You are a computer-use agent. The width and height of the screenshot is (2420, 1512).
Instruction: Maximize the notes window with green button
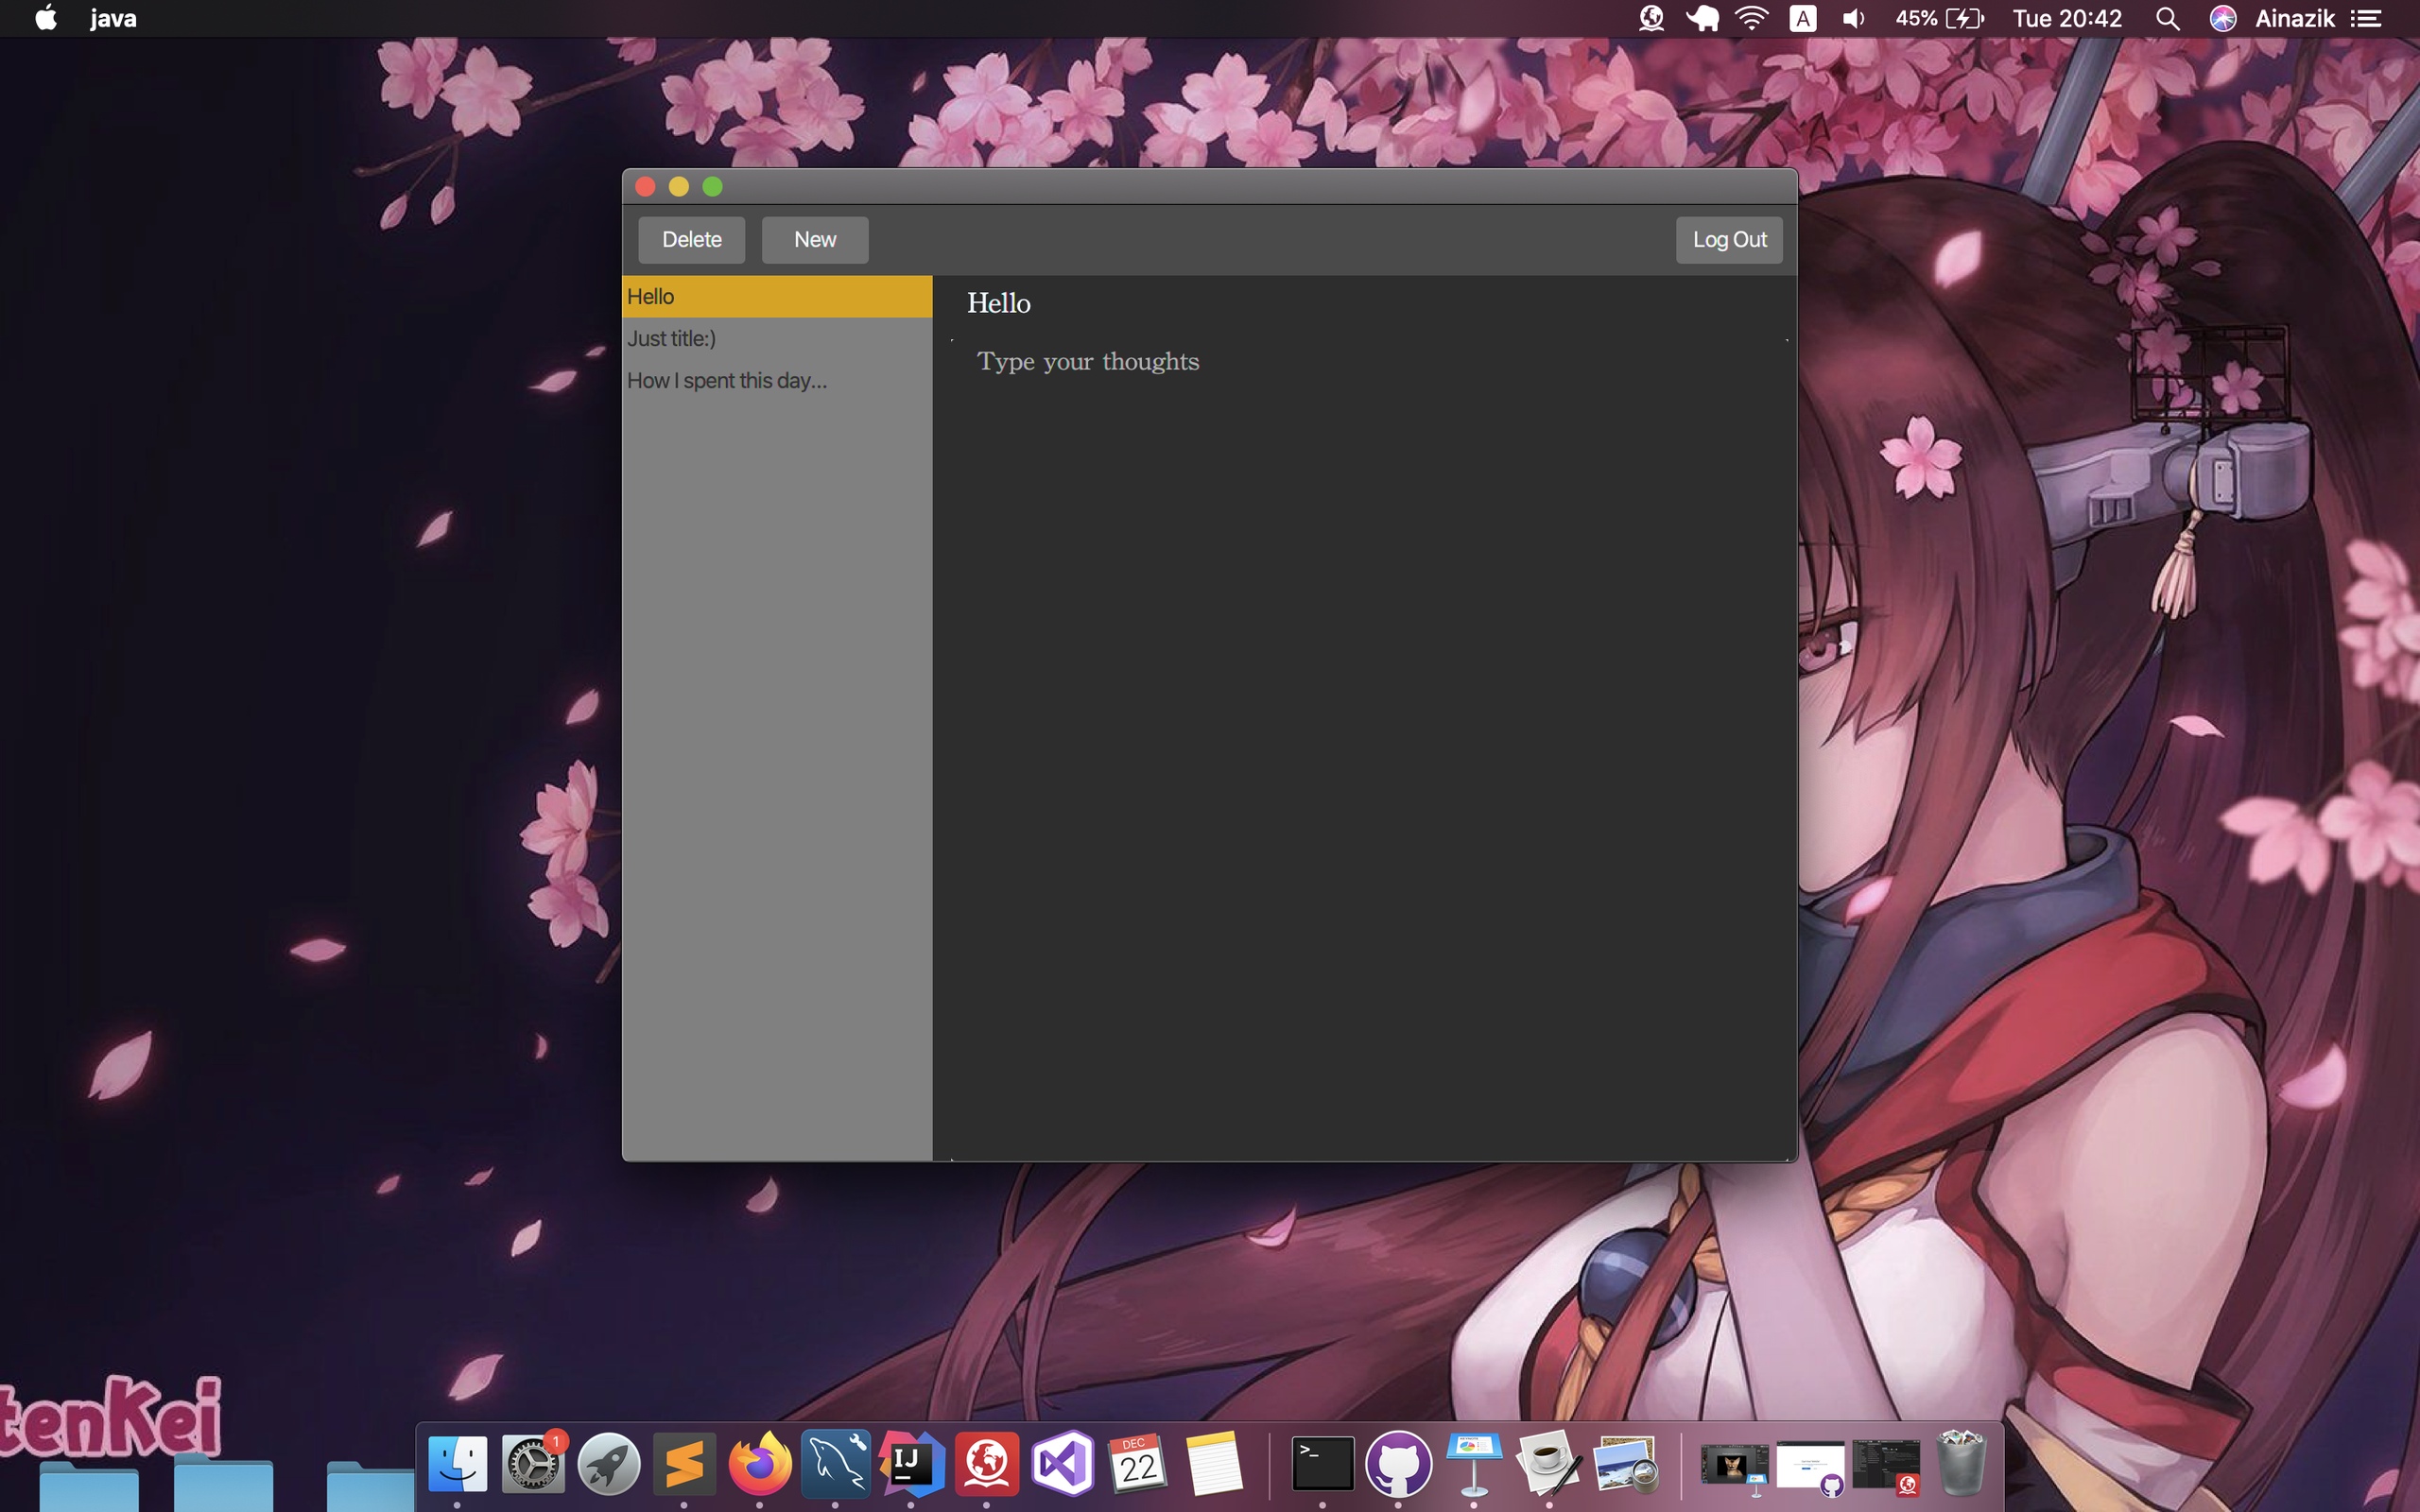pyautogui.click(x=713, y=187)
